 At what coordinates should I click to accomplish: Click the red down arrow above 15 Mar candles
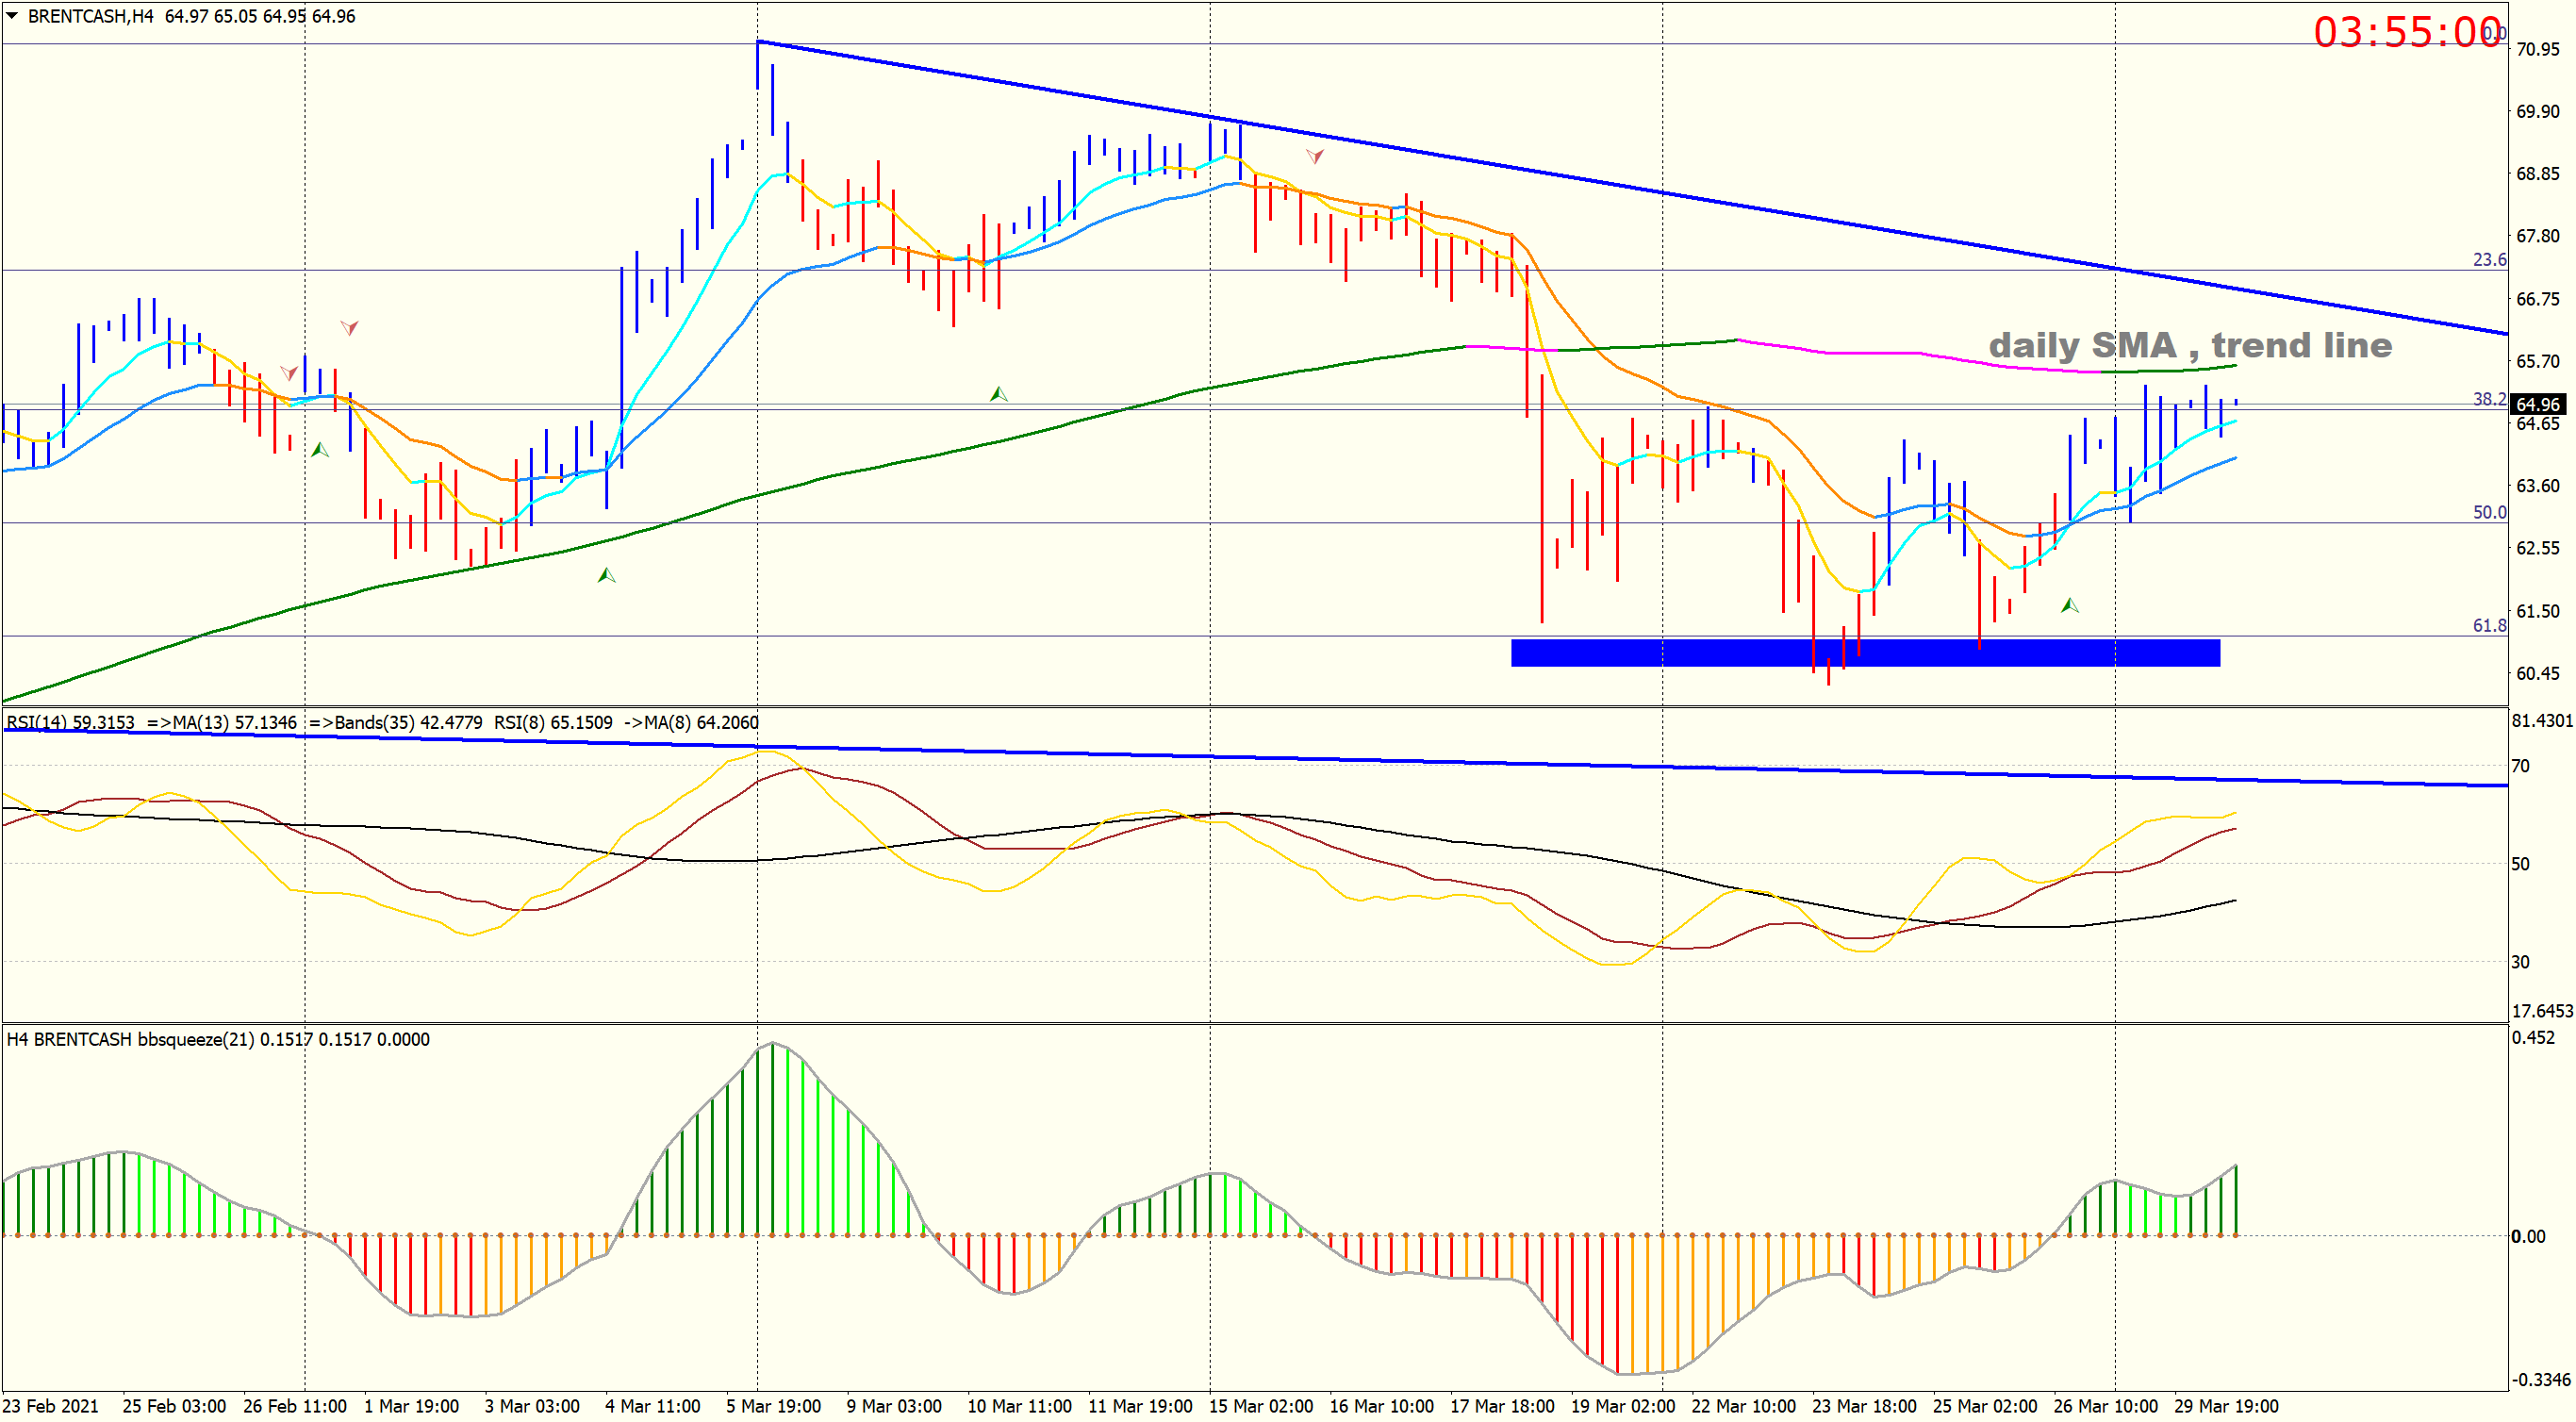pyautogui.click(x=1315, y=156)
